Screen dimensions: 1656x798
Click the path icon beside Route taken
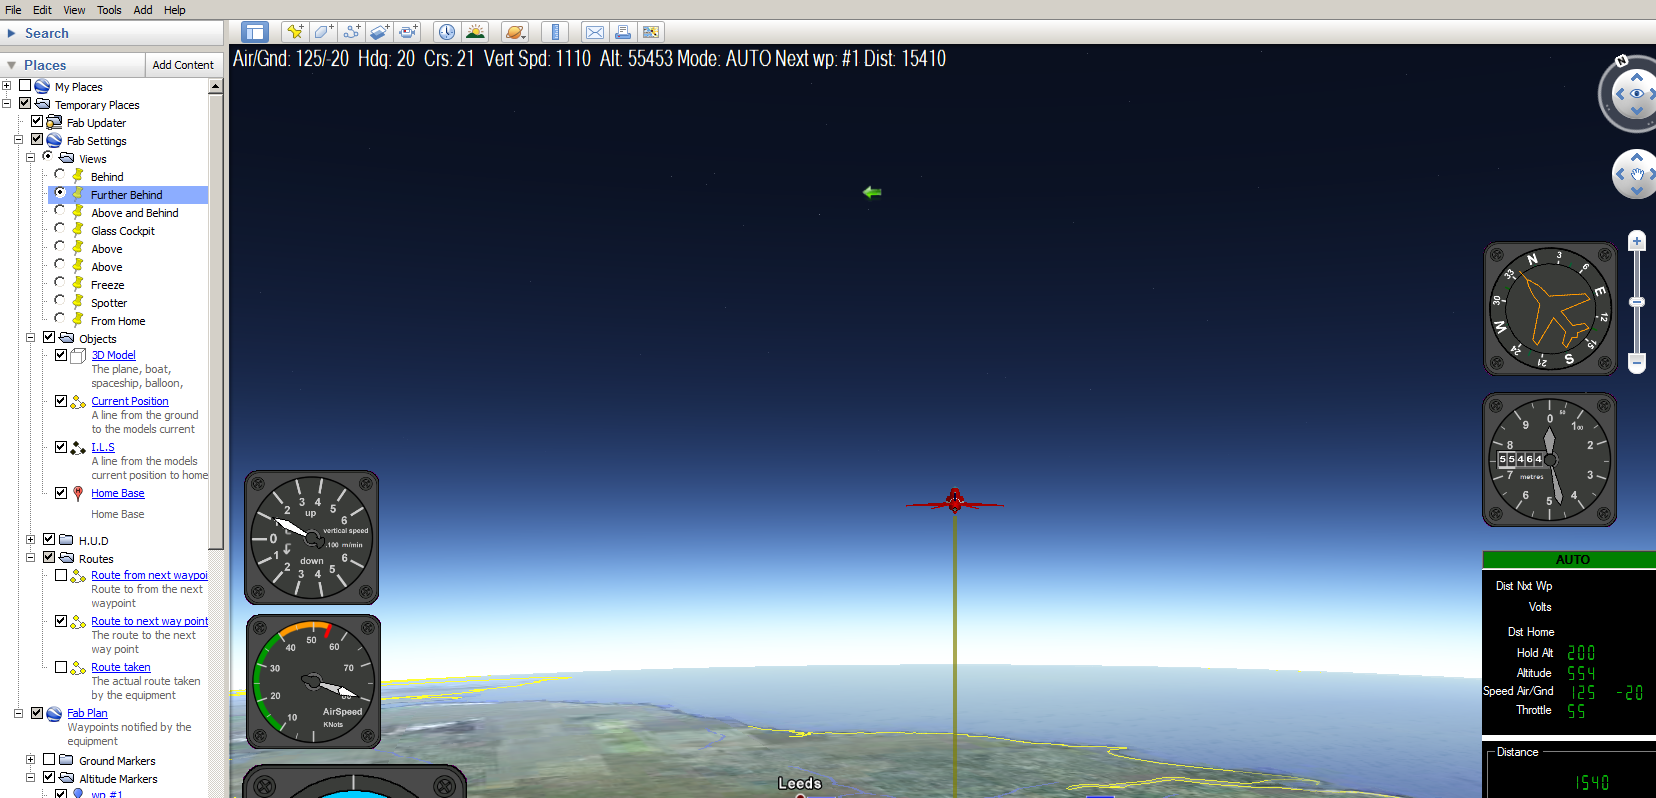coord(78,667)
